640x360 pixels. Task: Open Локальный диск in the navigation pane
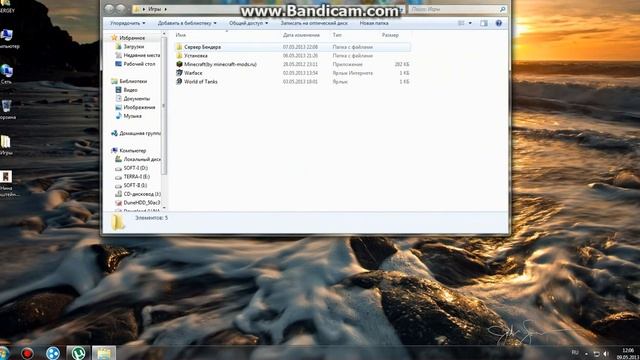point(142,159)
